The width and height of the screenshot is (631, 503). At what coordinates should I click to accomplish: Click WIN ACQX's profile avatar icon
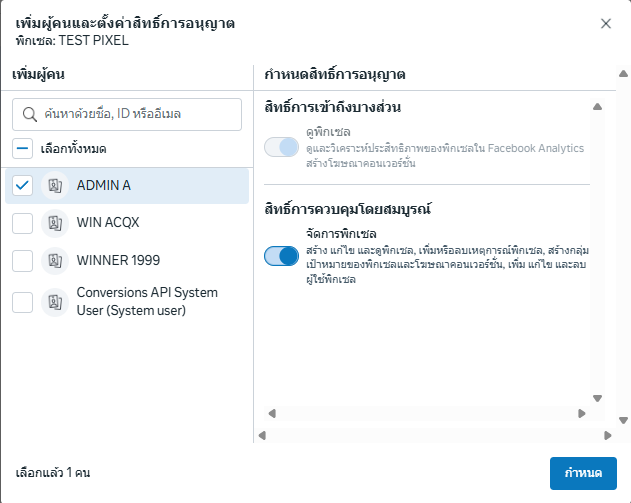pos(54,223)
